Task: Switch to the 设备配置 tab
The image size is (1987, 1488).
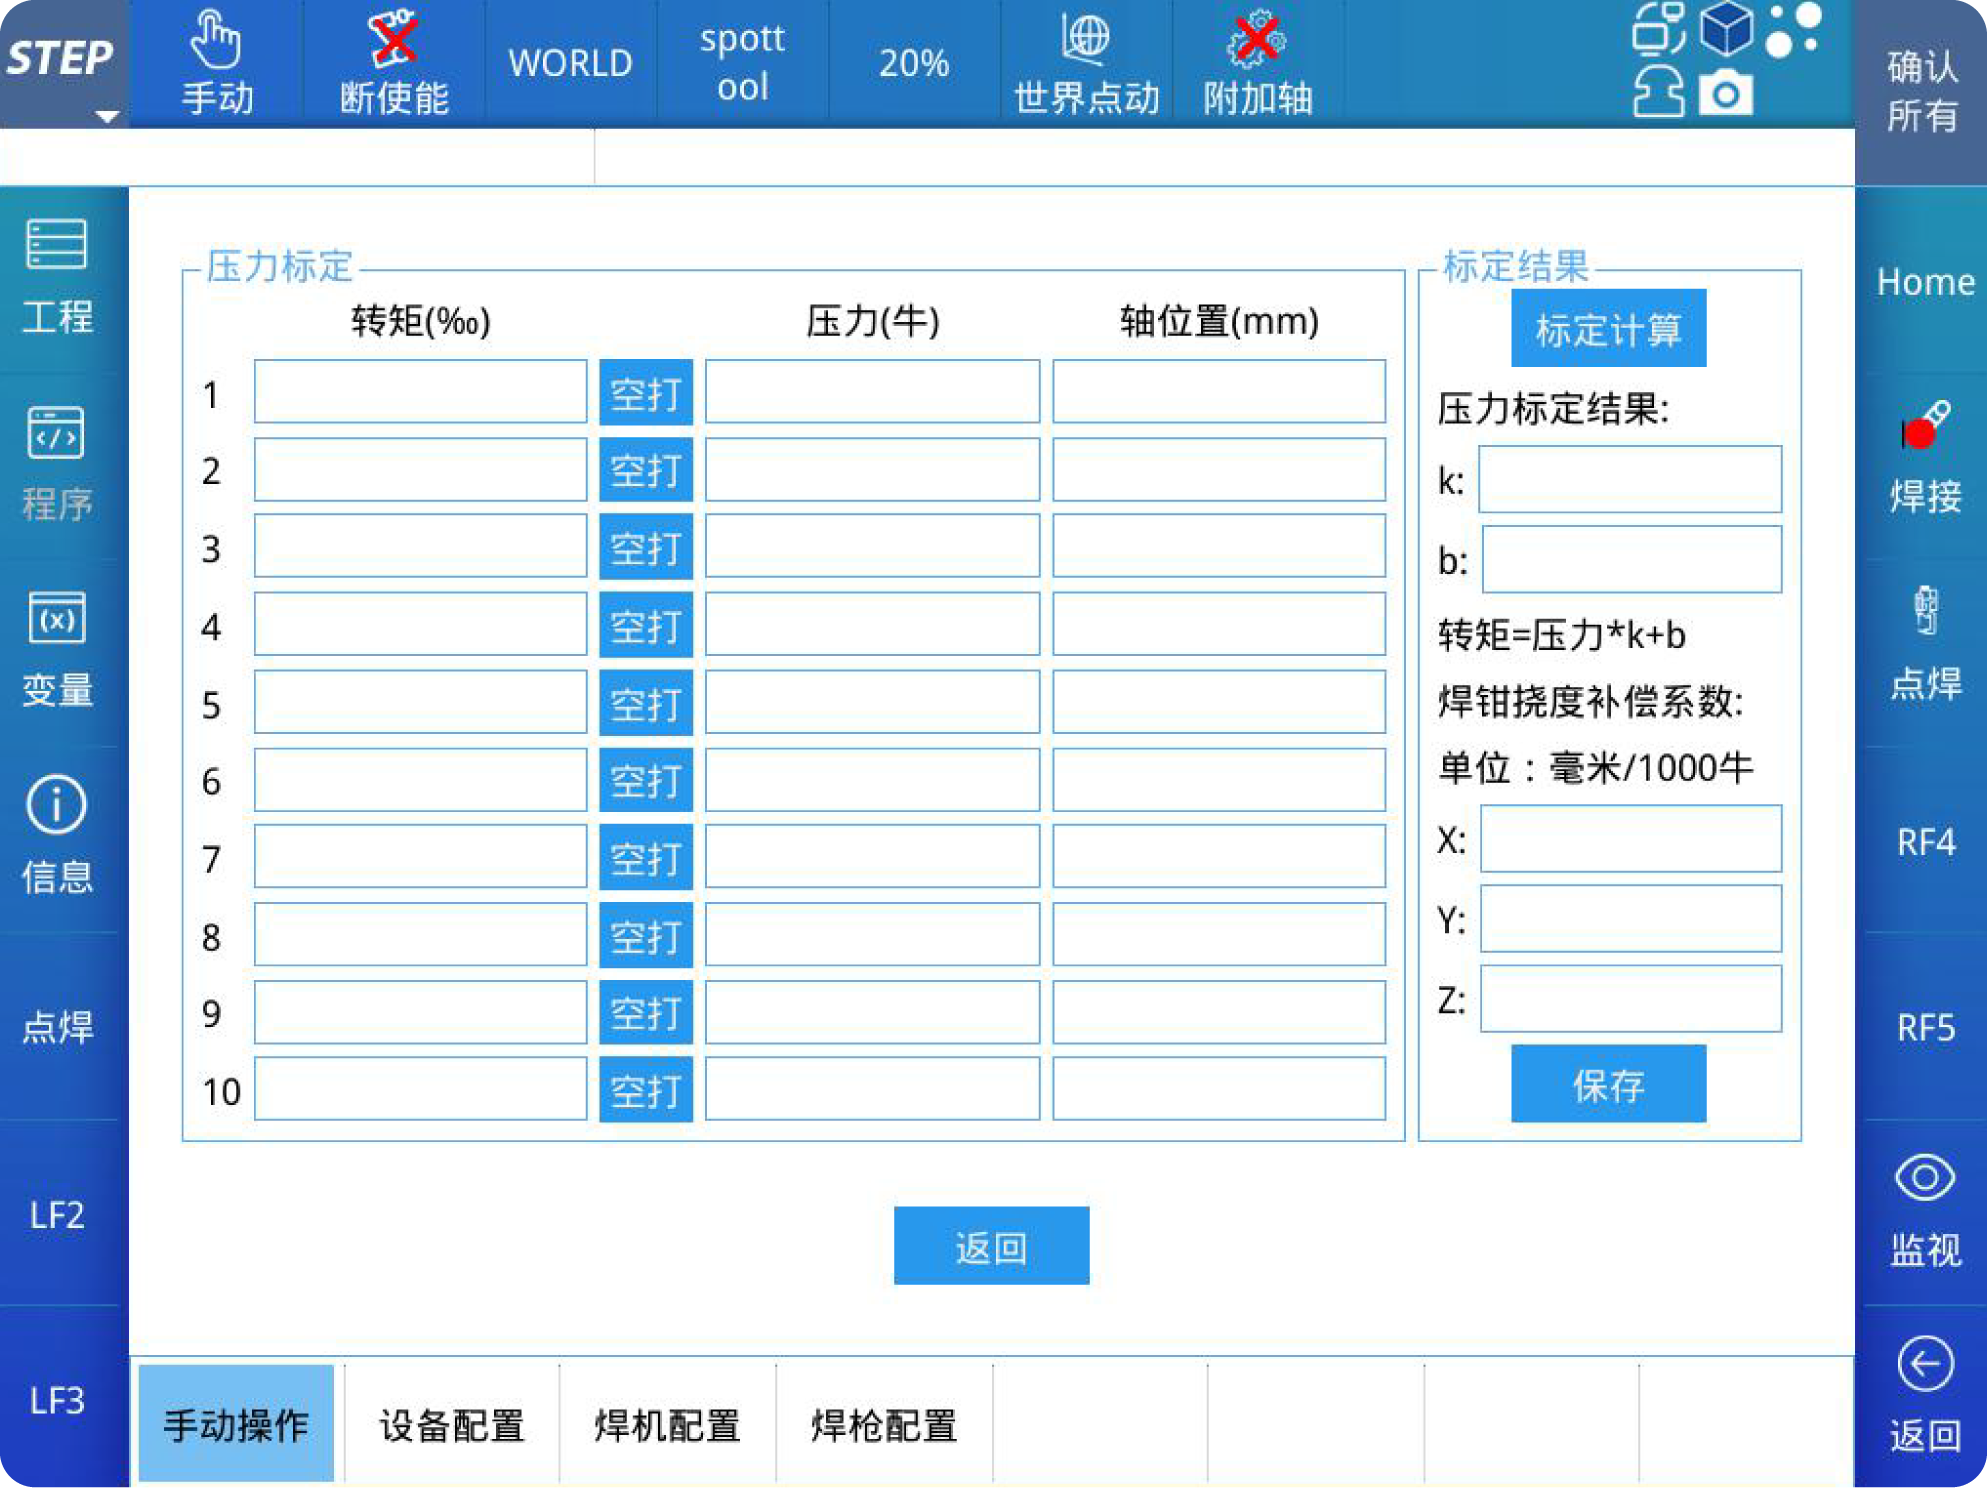Action: (x=452, y=1424)
